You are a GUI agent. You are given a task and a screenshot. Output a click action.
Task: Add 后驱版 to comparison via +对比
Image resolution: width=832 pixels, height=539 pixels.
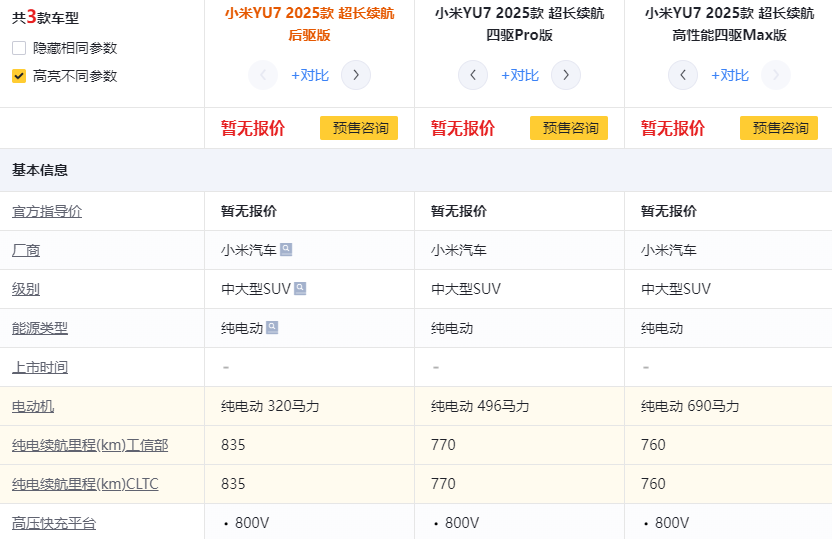point(310,75)
